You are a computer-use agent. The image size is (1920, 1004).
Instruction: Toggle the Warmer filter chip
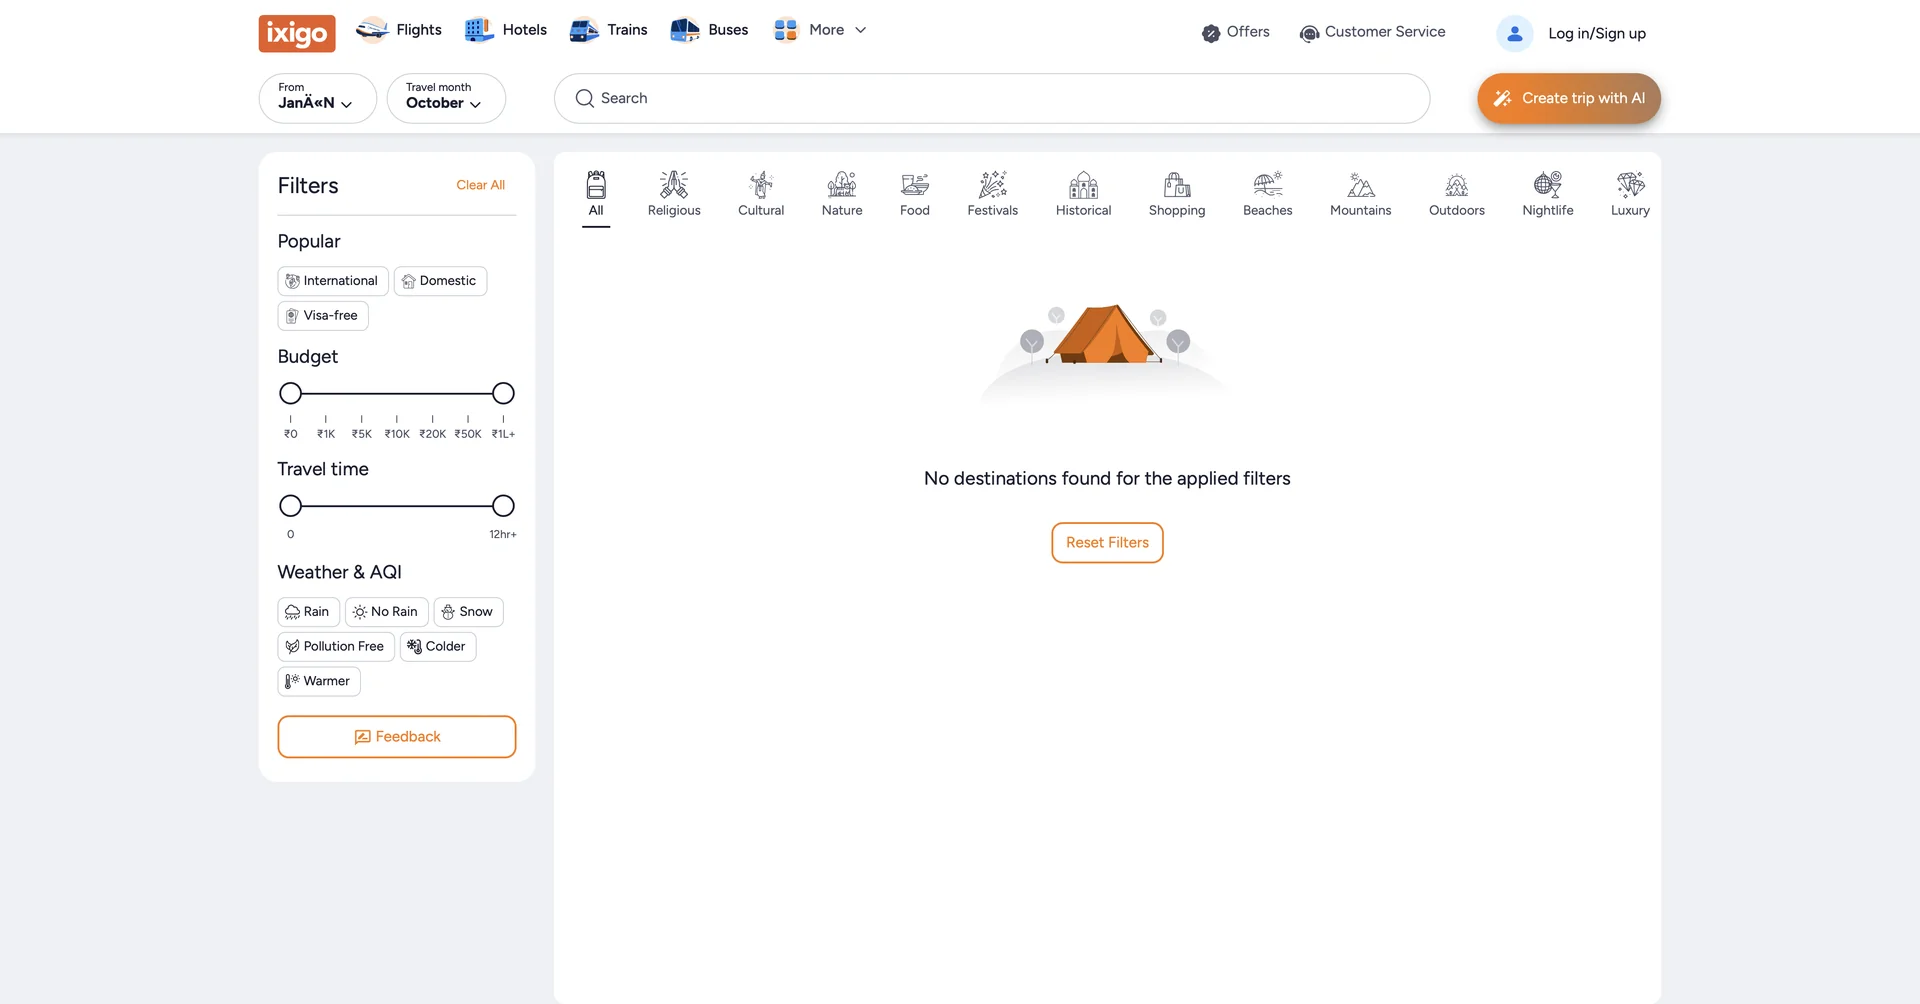[x=319, y=682]
